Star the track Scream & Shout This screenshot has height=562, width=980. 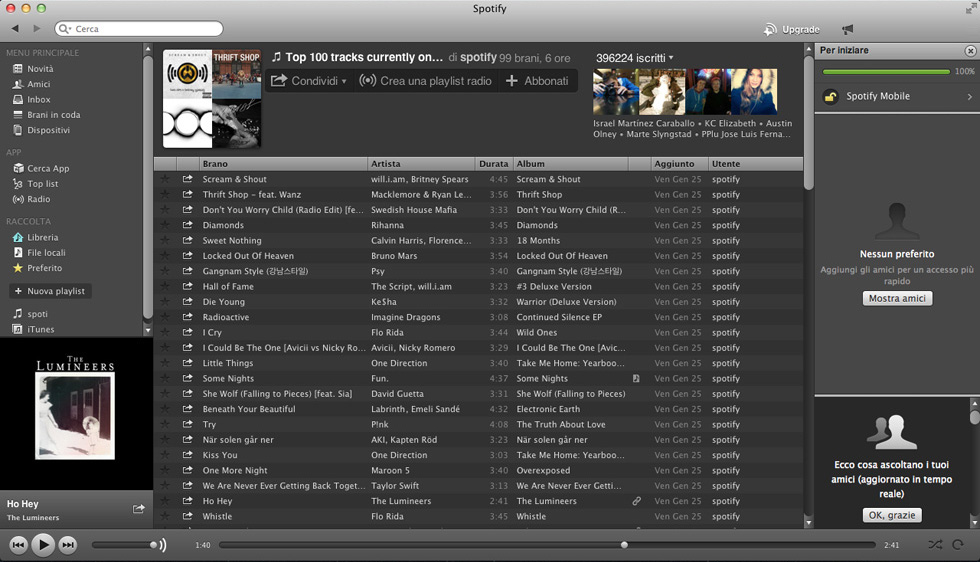[x=165, y=180]
